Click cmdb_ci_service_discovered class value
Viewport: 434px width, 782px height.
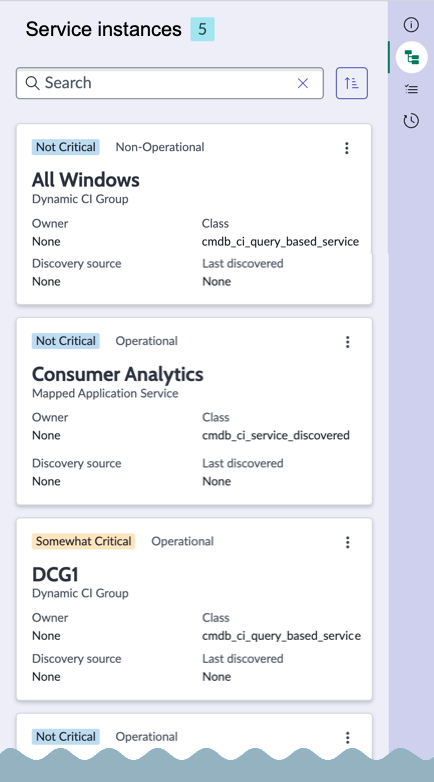pos(276,435)
